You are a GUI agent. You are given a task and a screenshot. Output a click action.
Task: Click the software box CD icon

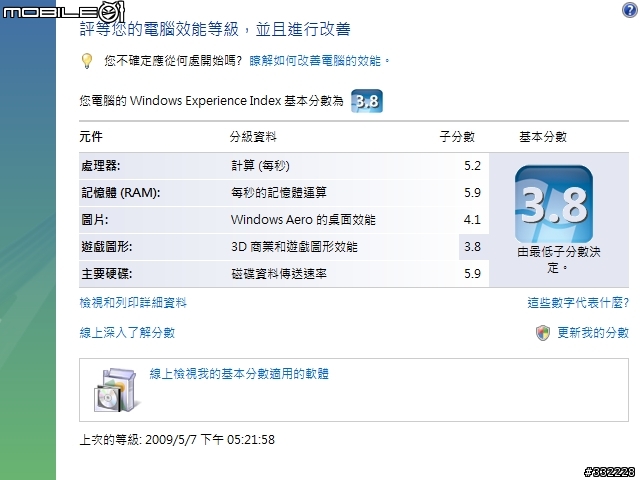(x=116, y=390)
